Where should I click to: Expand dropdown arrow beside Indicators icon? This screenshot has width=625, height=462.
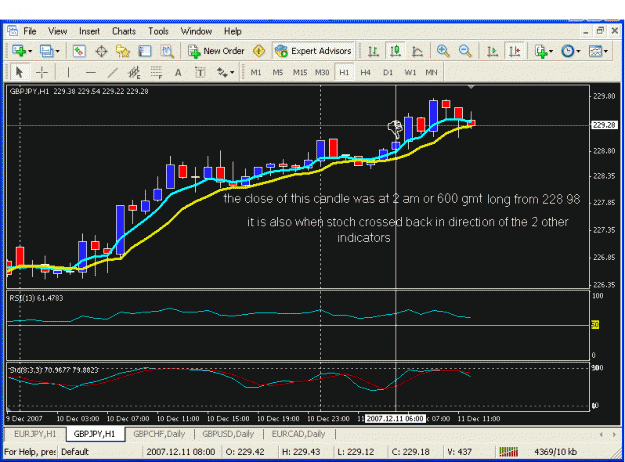point(551,51)
